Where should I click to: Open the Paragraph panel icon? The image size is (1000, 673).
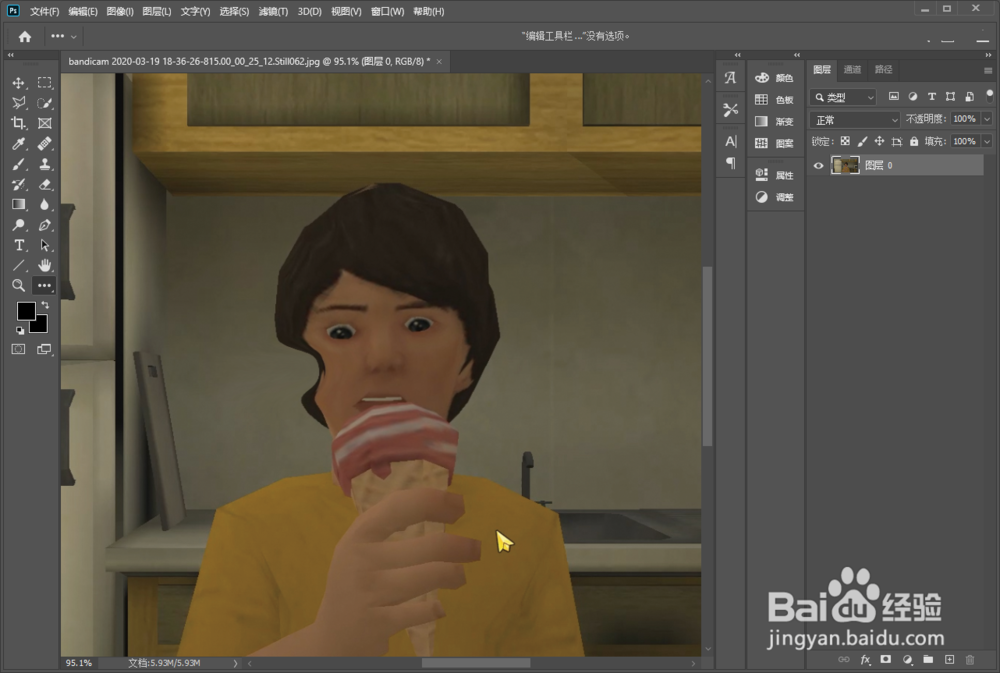tap(730, 163)
